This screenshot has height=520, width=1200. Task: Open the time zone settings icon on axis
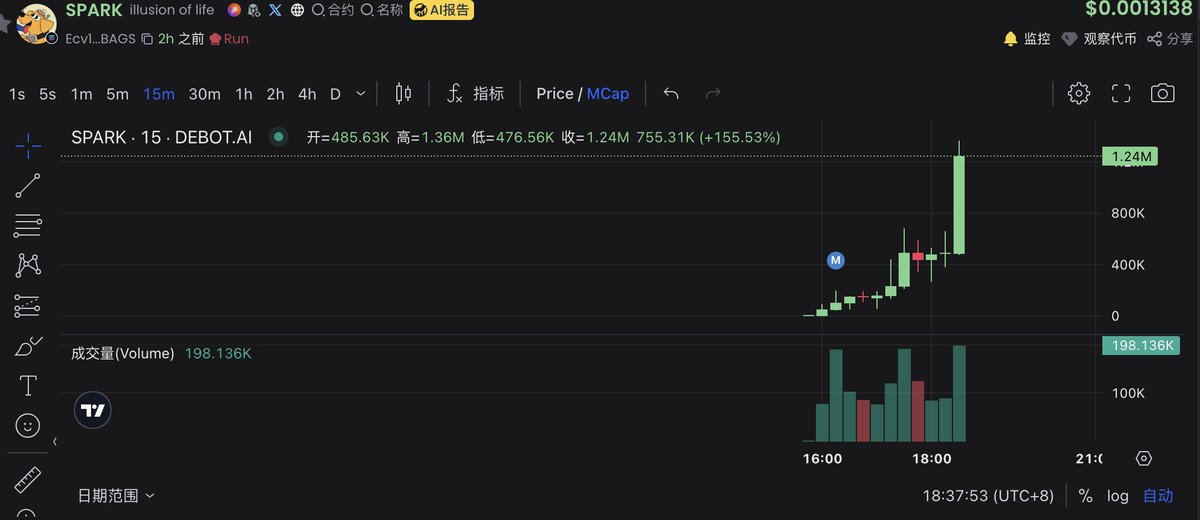click(x=1144, y=459)
